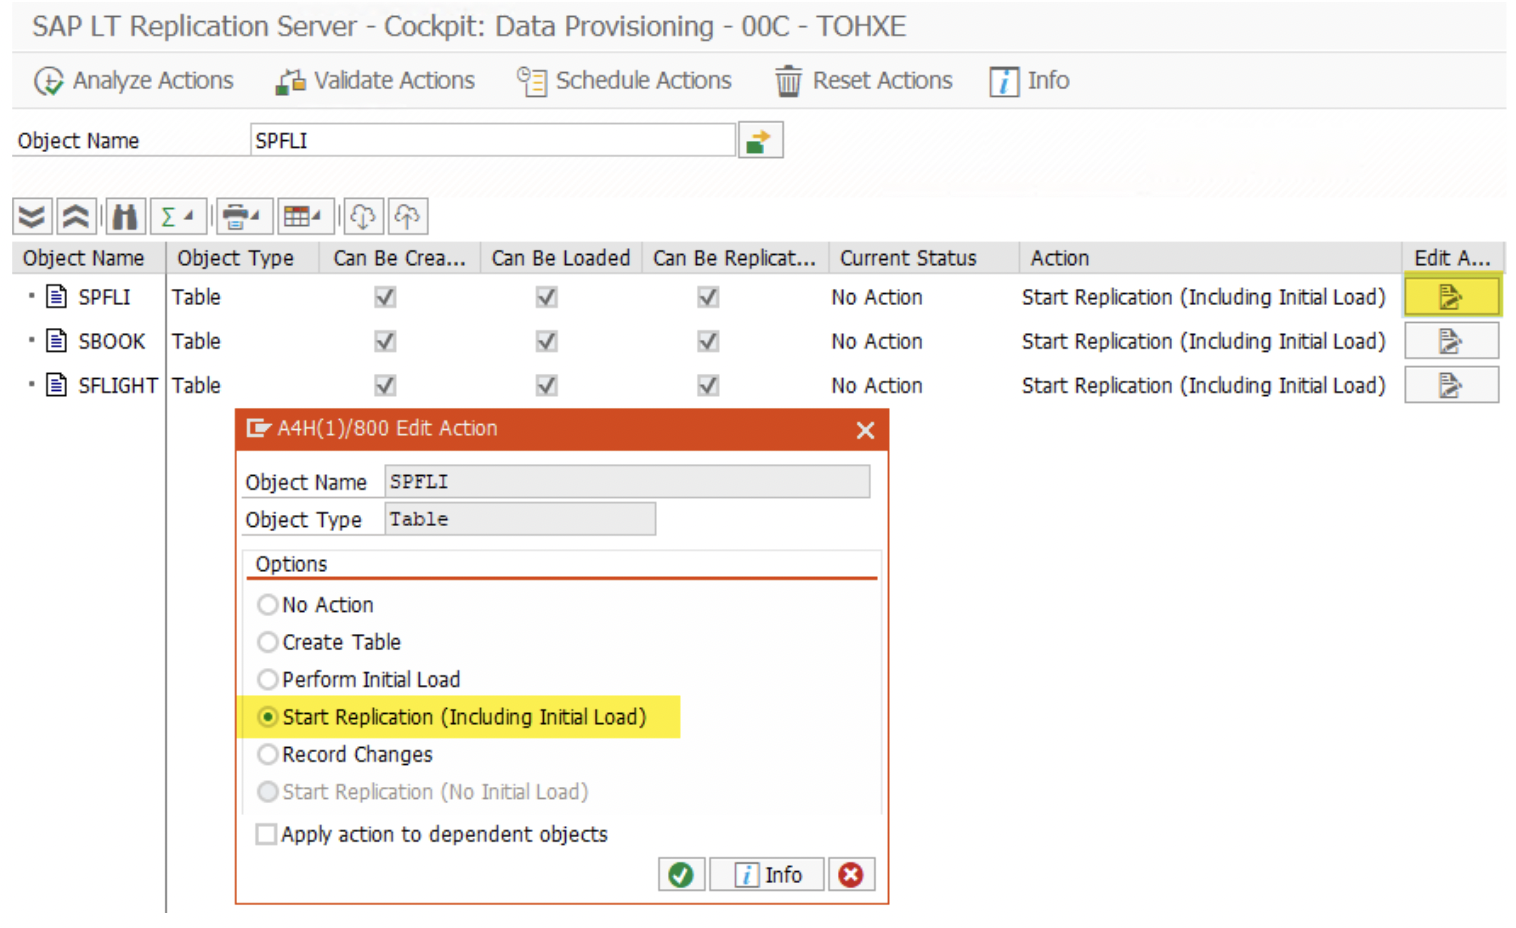Click the Validate Actions toolbar button
Viewport: 1516px width, 928px height.
pyautogui.click(x=376, y=81)
